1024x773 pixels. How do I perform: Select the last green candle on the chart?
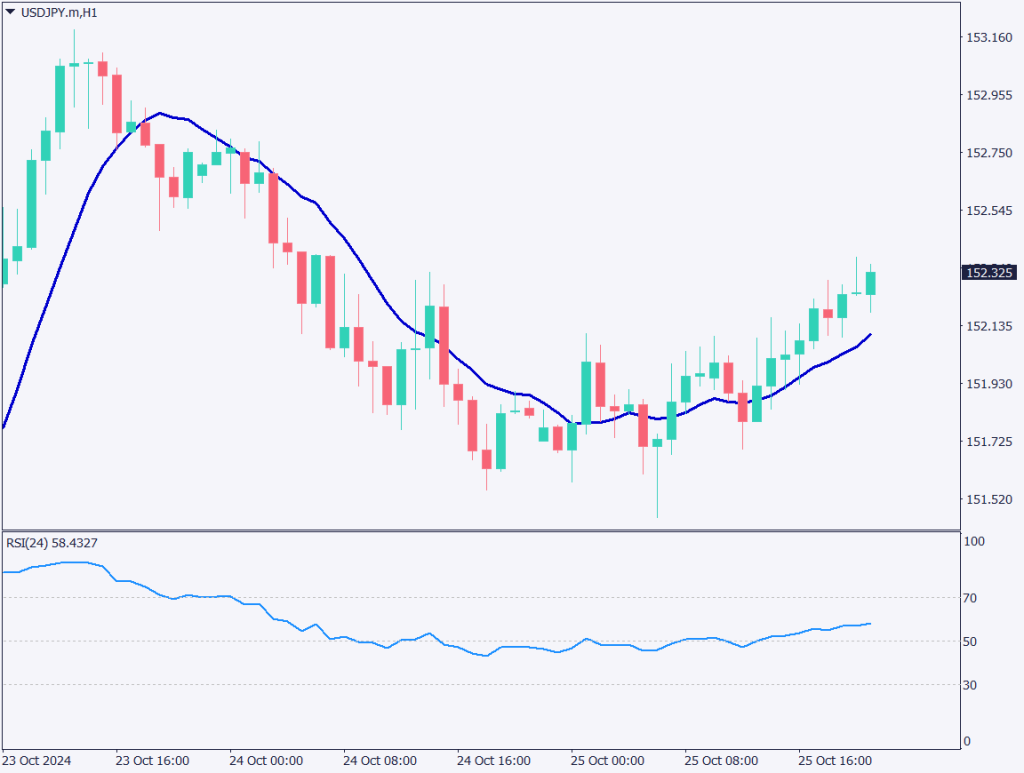click(870, 283)
